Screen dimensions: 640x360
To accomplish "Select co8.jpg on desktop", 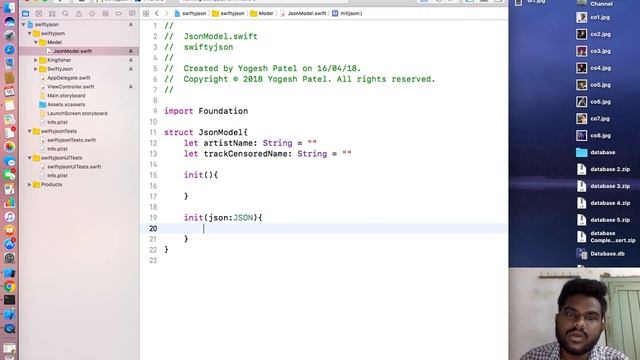I will [593, 136].
